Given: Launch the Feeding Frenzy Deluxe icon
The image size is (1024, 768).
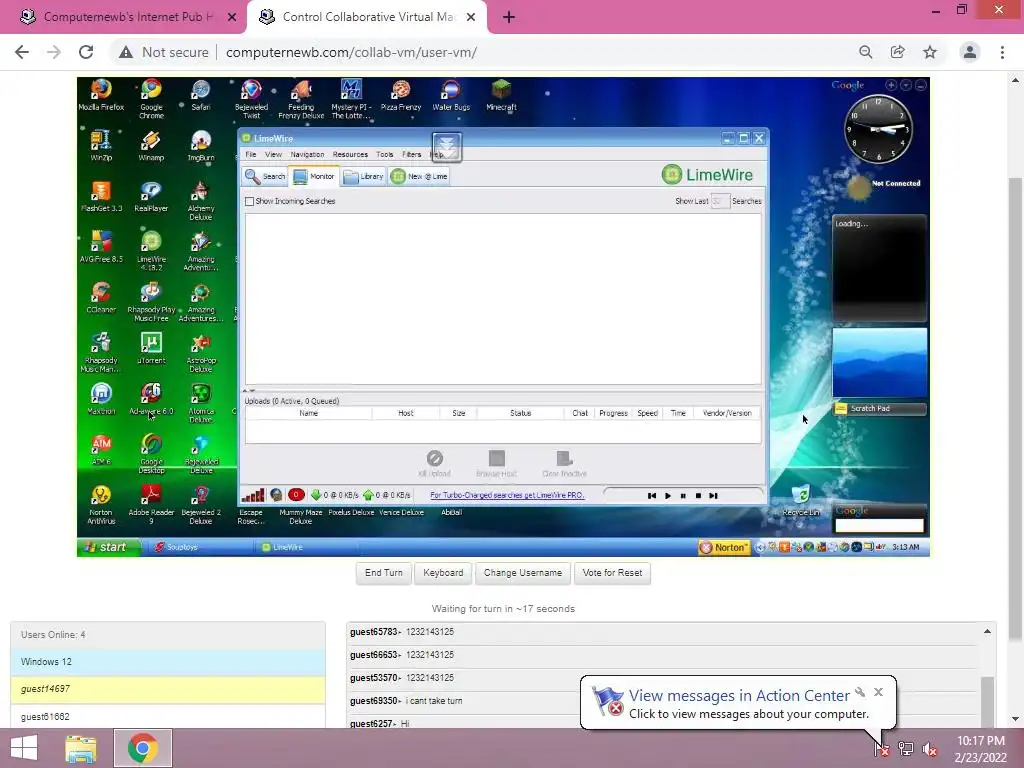Looking at the screenshot, I should coord(301,98).
